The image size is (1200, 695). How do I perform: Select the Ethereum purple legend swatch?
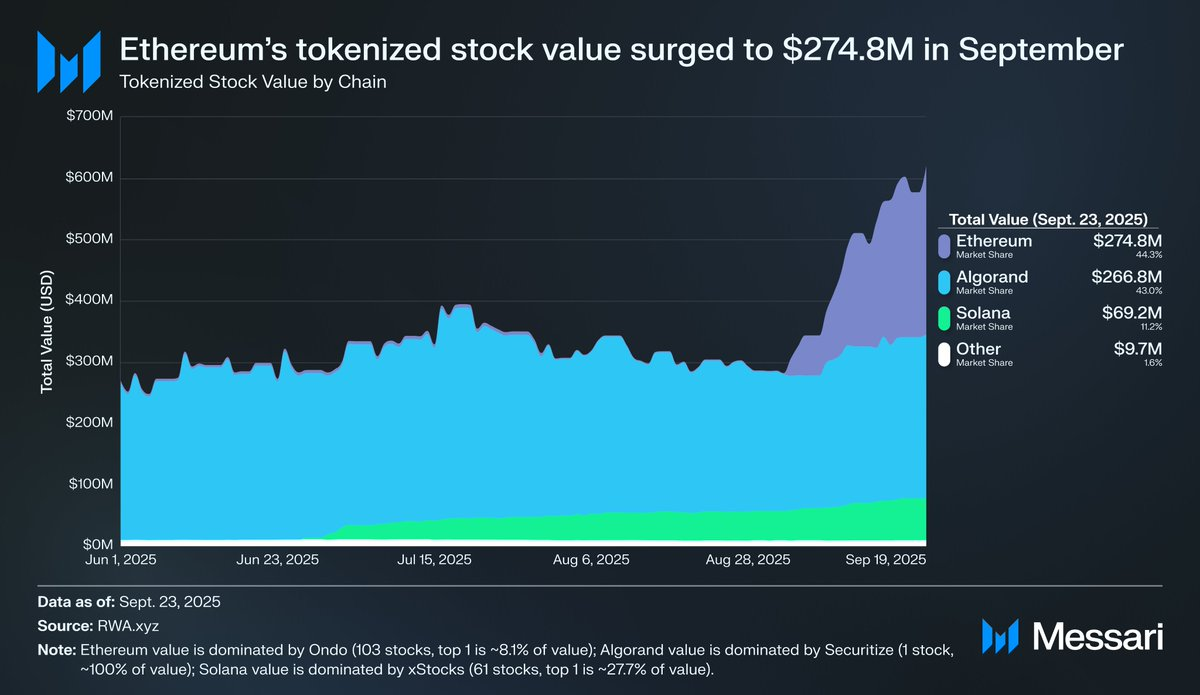click(x=944, y=246)
